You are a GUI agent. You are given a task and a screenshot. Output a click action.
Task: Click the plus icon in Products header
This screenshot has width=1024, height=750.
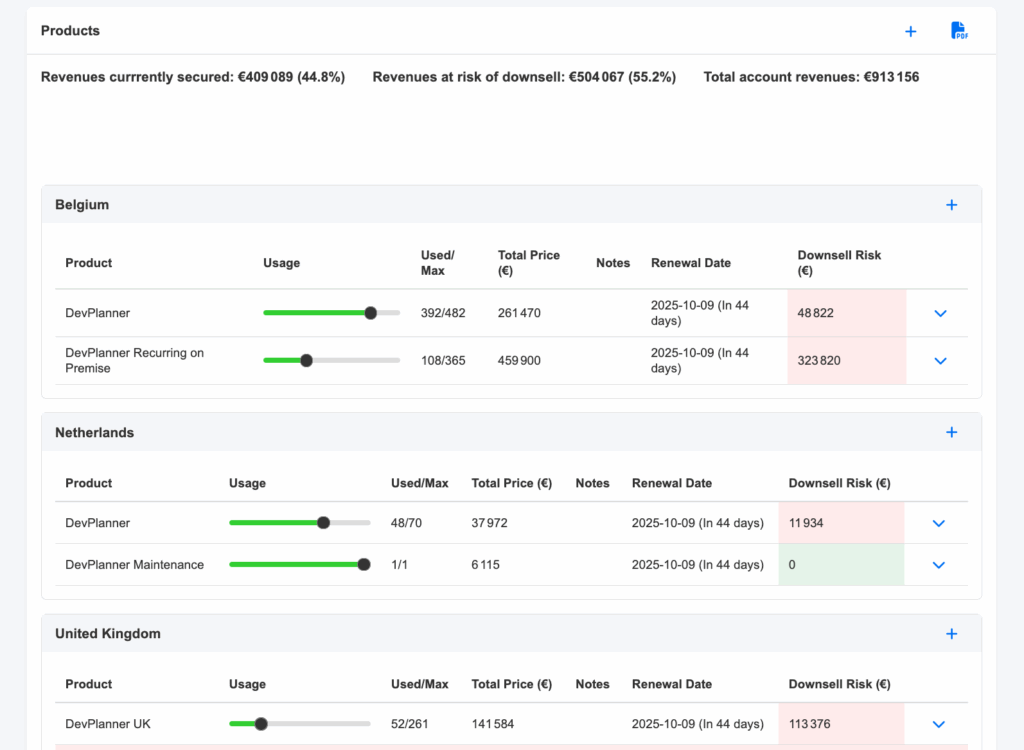pyautogui.click(x=910, y=31)
